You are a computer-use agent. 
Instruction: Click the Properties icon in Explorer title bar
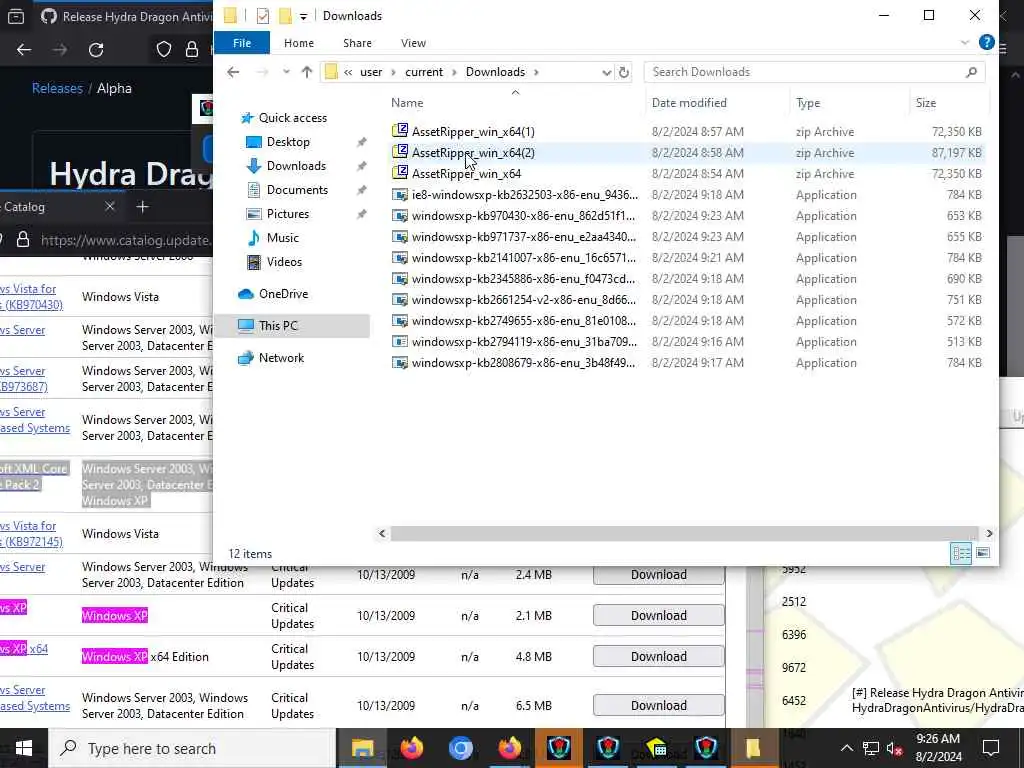point(263,16)
